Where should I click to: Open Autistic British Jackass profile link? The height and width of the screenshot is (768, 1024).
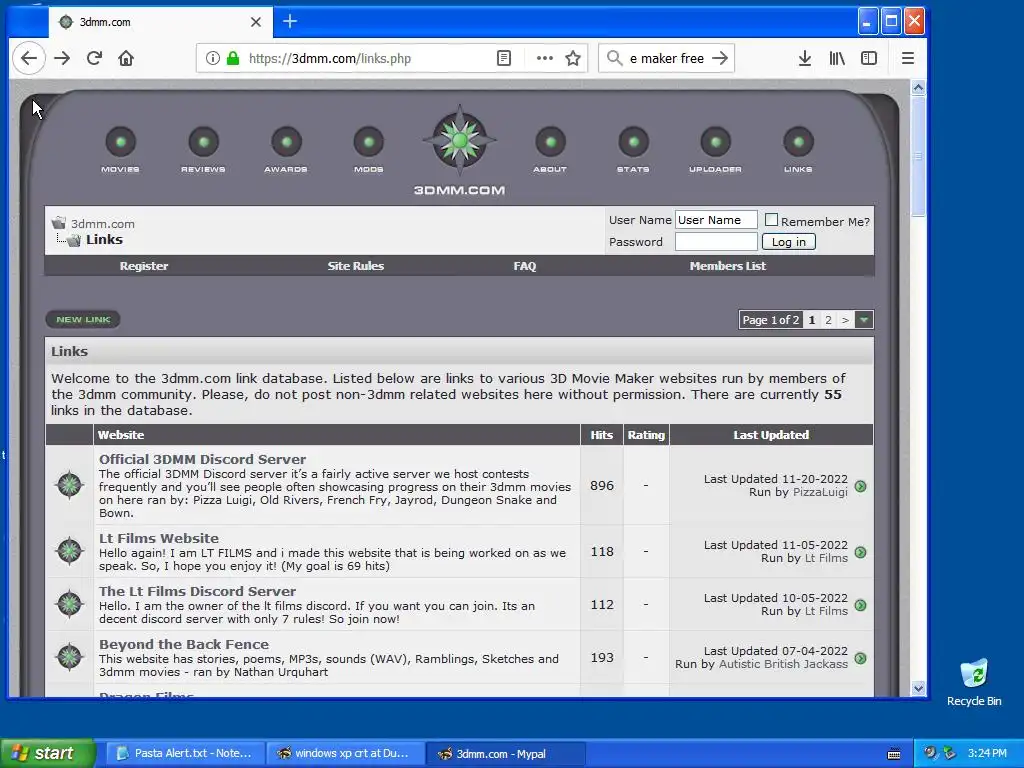click(783, 664)
